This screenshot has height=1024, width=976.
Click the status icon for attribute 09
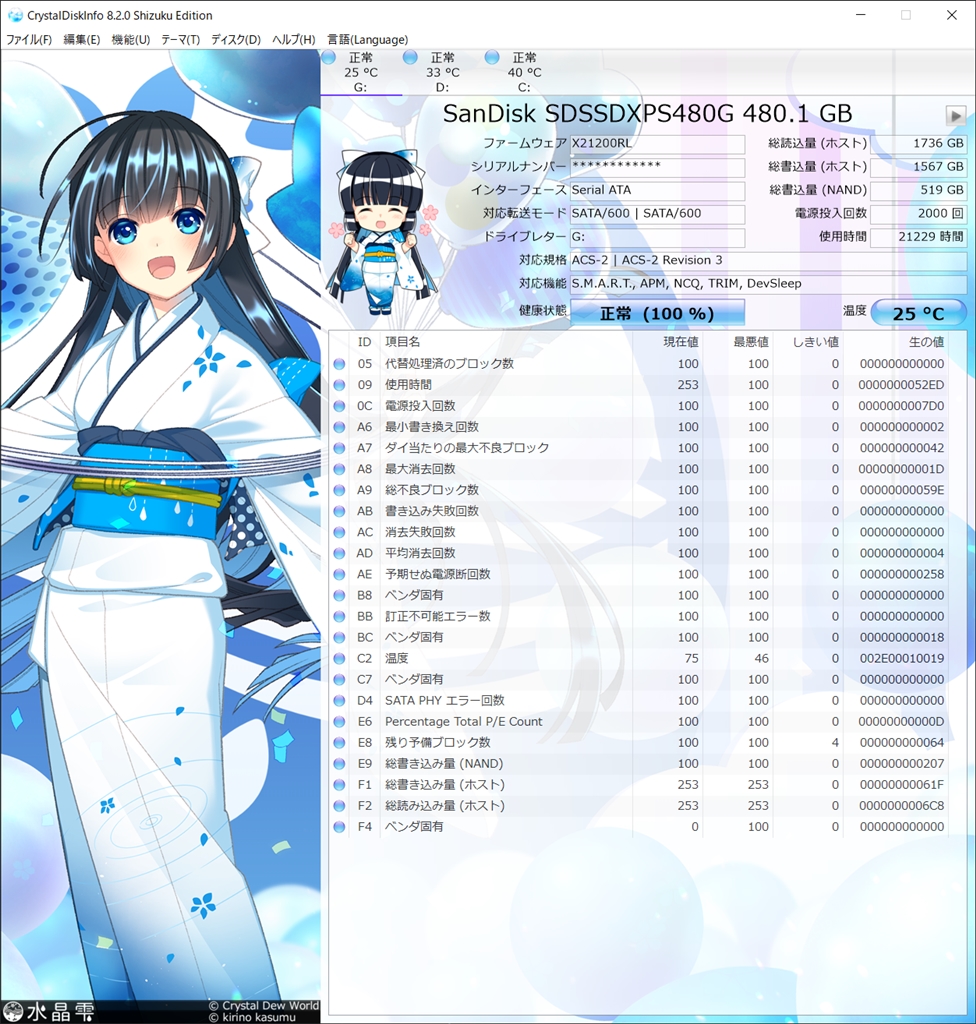(339, 385)
